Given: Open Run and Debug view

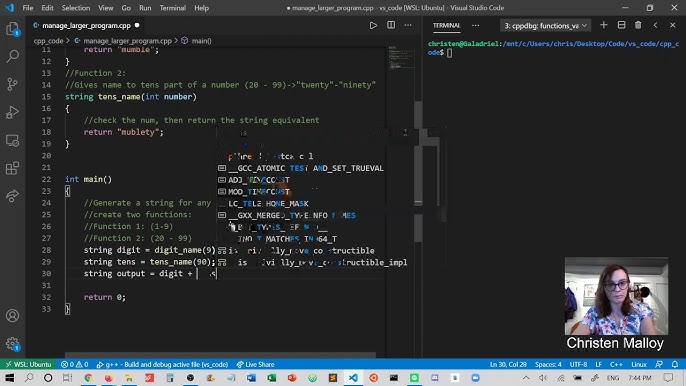Looking at the screenshot, I should [13, 112].
